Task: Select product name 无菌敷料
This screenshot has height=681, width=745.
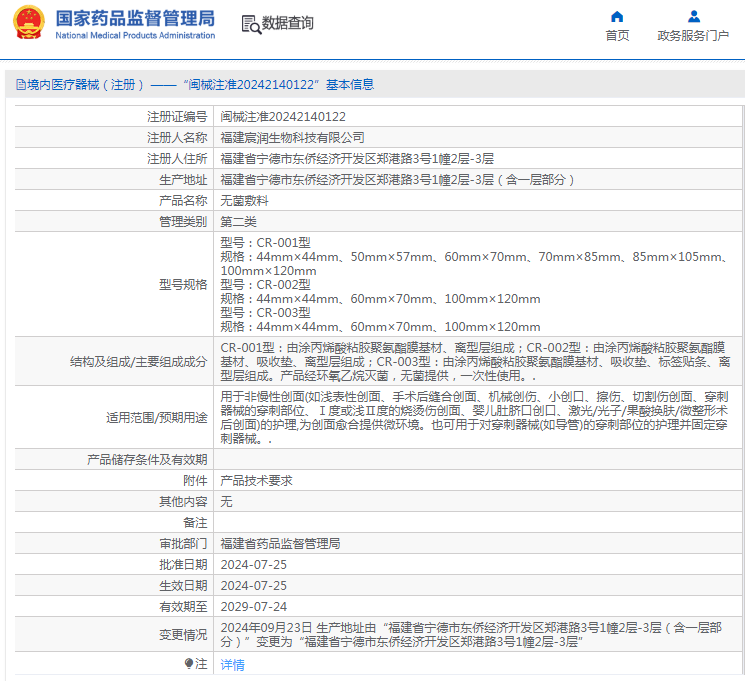Action: 244,201
